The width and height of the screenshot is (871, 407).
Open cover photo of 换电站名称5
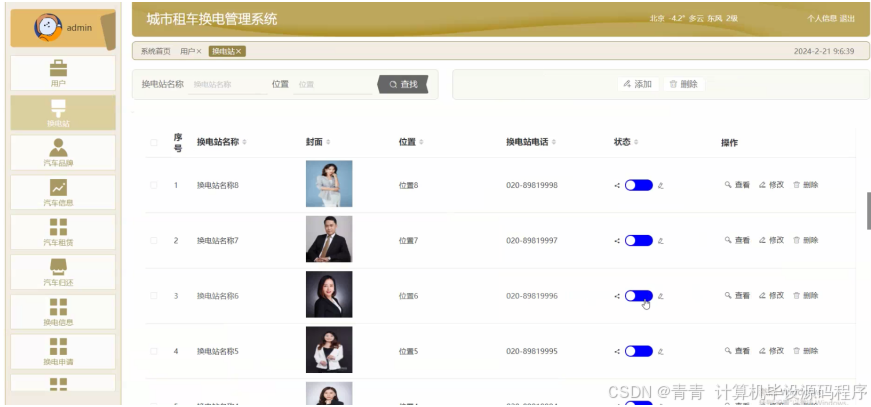[329, 350]
